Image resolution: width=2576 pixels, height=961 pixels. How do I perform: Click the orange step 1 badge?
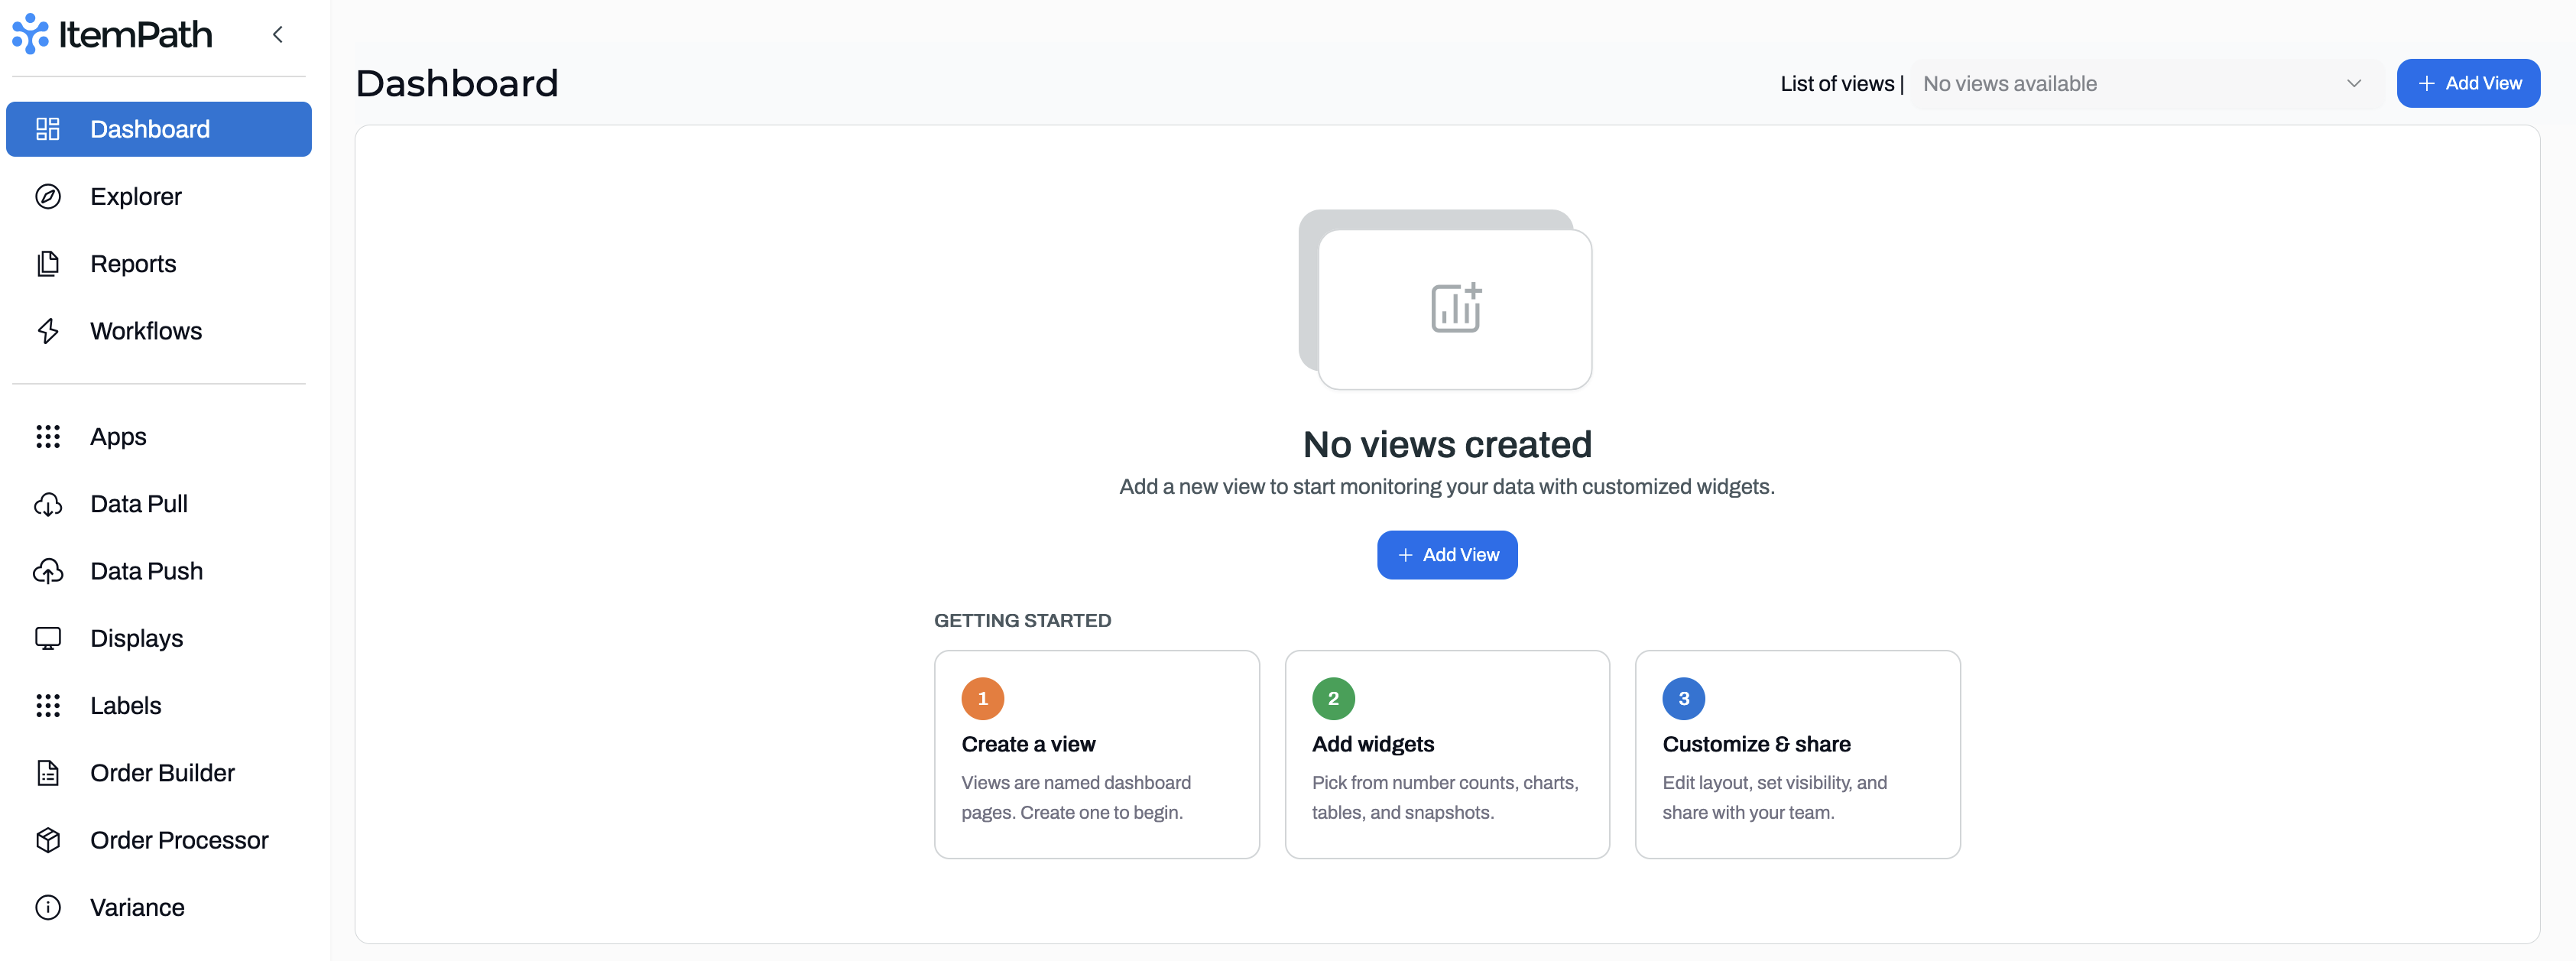pyautogui.click(x=983, y=699)
